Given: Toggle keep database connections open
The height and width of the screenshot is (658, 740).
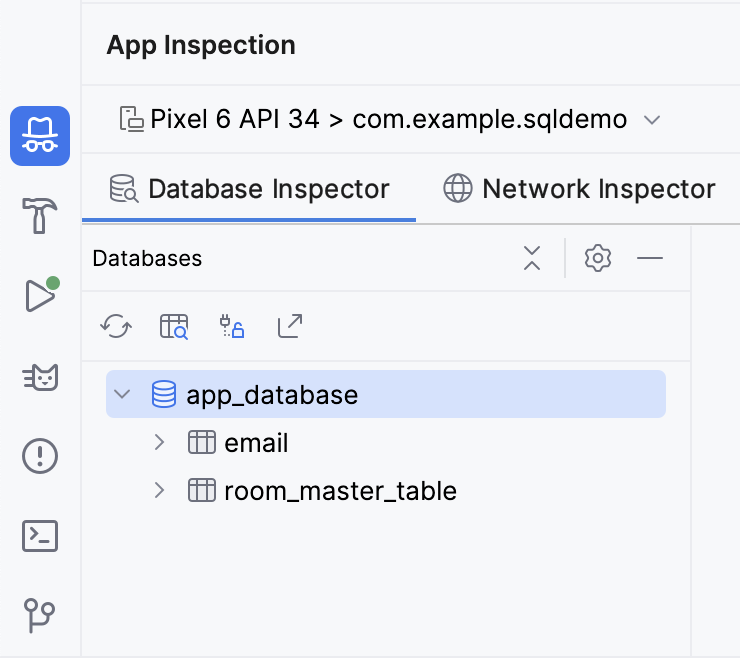Looking at the screenshot, I should click(232, 326).
